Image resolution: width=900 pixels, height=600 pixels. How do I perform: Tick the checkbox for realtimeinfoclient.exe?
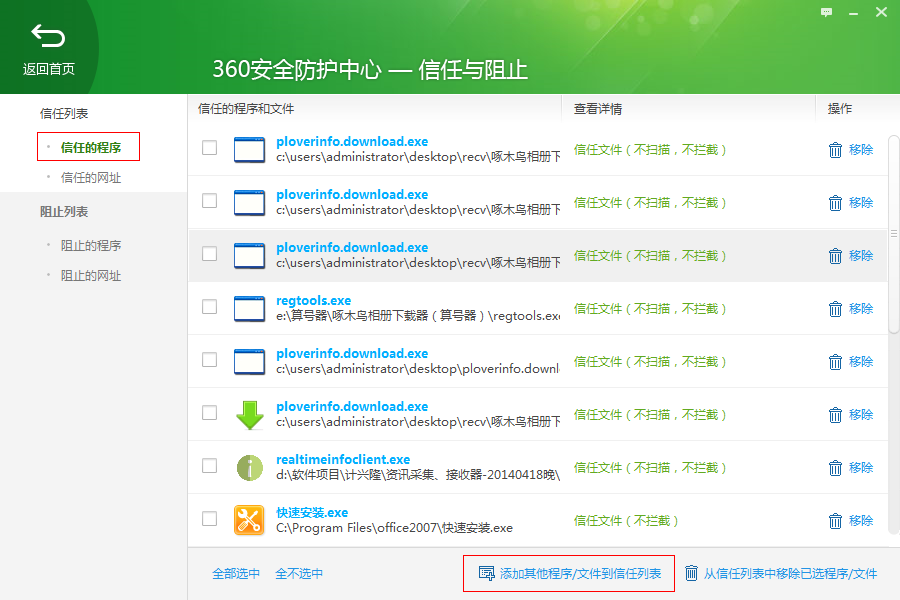click(210, 466)
